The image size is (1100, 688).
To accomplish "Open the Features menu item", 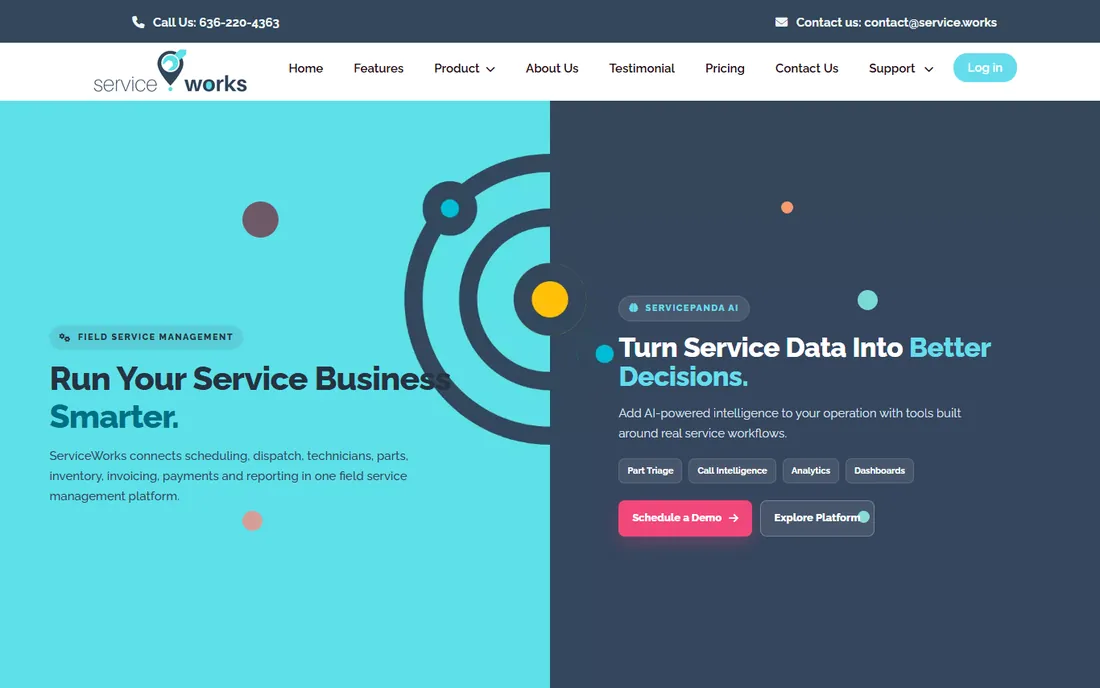I will coord(378,68).
